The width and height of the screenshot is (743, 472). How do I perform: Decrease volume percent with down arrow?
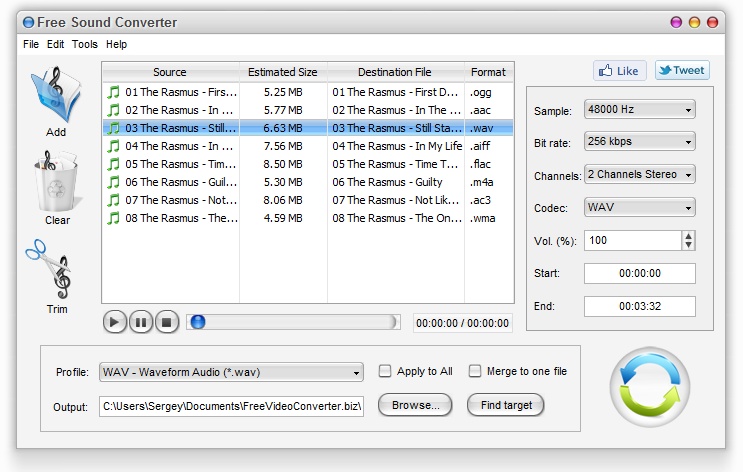click(x=689, y=245)
